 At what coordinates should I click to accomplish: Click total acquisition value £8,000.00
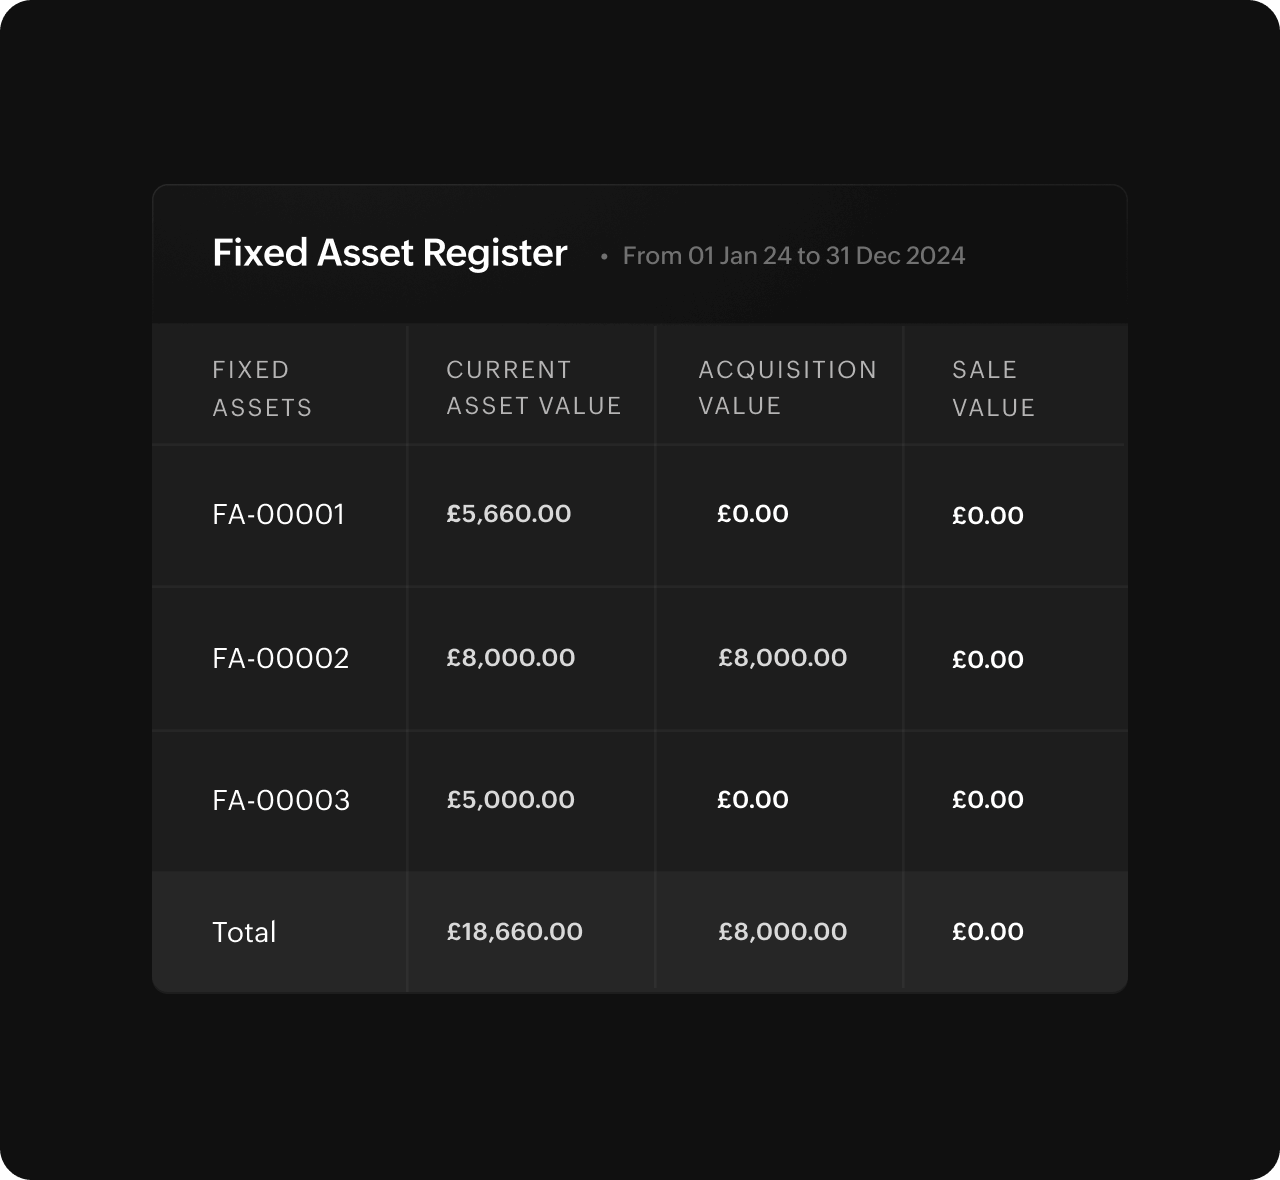(782, 932)
